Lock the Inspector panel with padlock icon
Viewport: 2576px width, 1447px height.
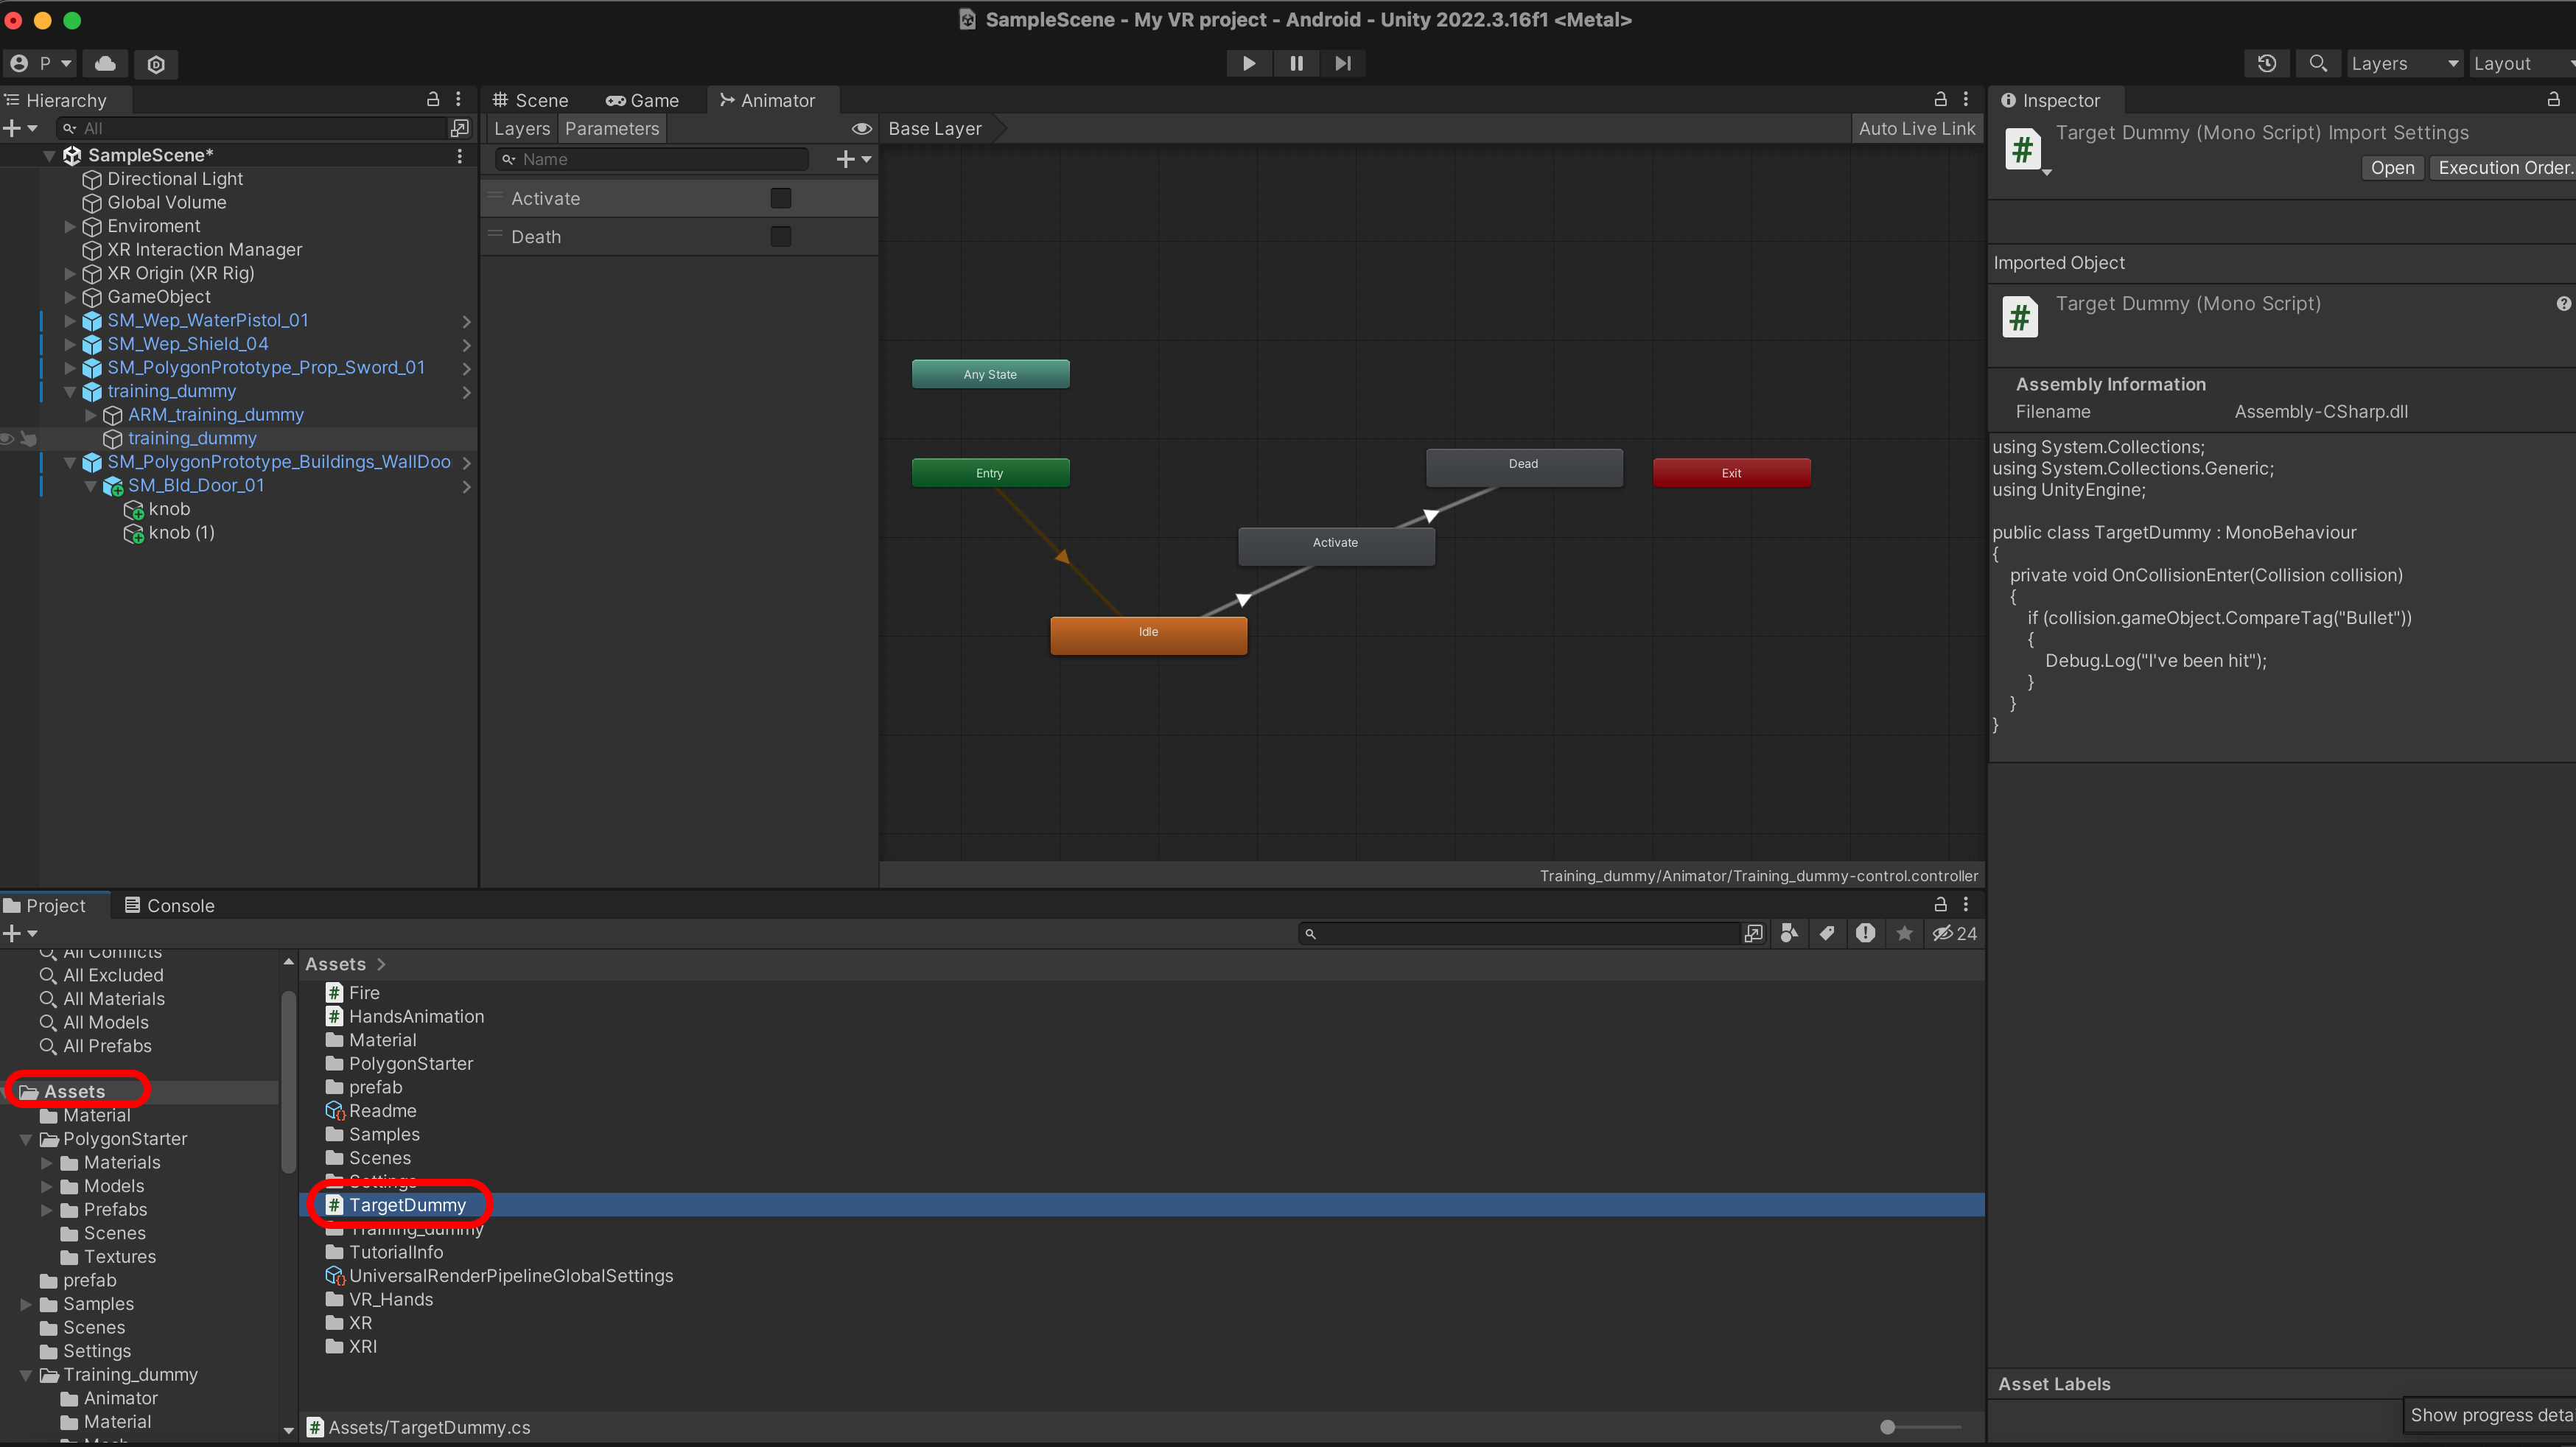(2553, 99)
